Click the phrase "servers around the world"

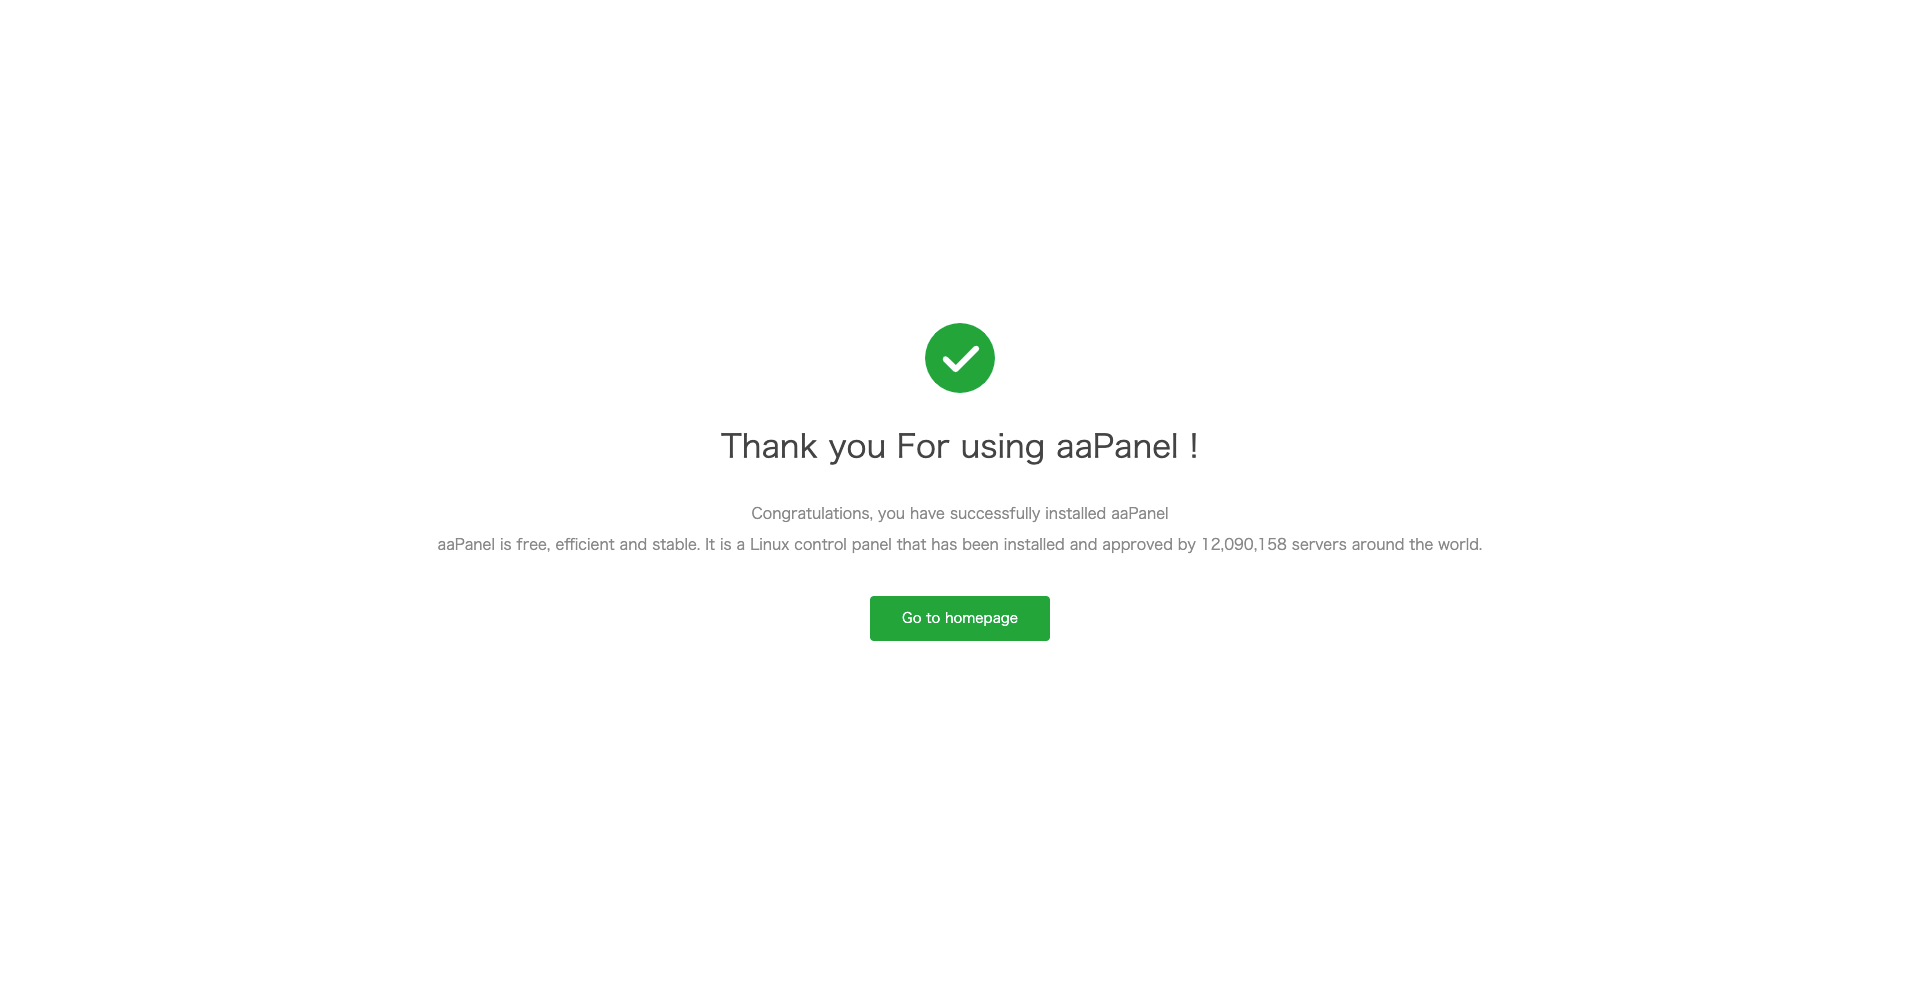1386,545
